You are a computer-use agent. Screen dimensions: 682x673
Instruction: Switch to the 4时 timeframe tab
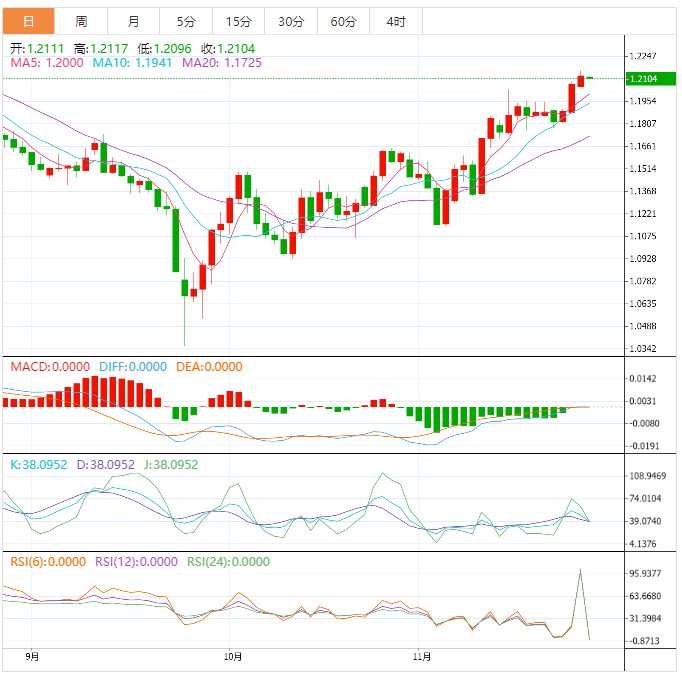click(x=395, y=21)
